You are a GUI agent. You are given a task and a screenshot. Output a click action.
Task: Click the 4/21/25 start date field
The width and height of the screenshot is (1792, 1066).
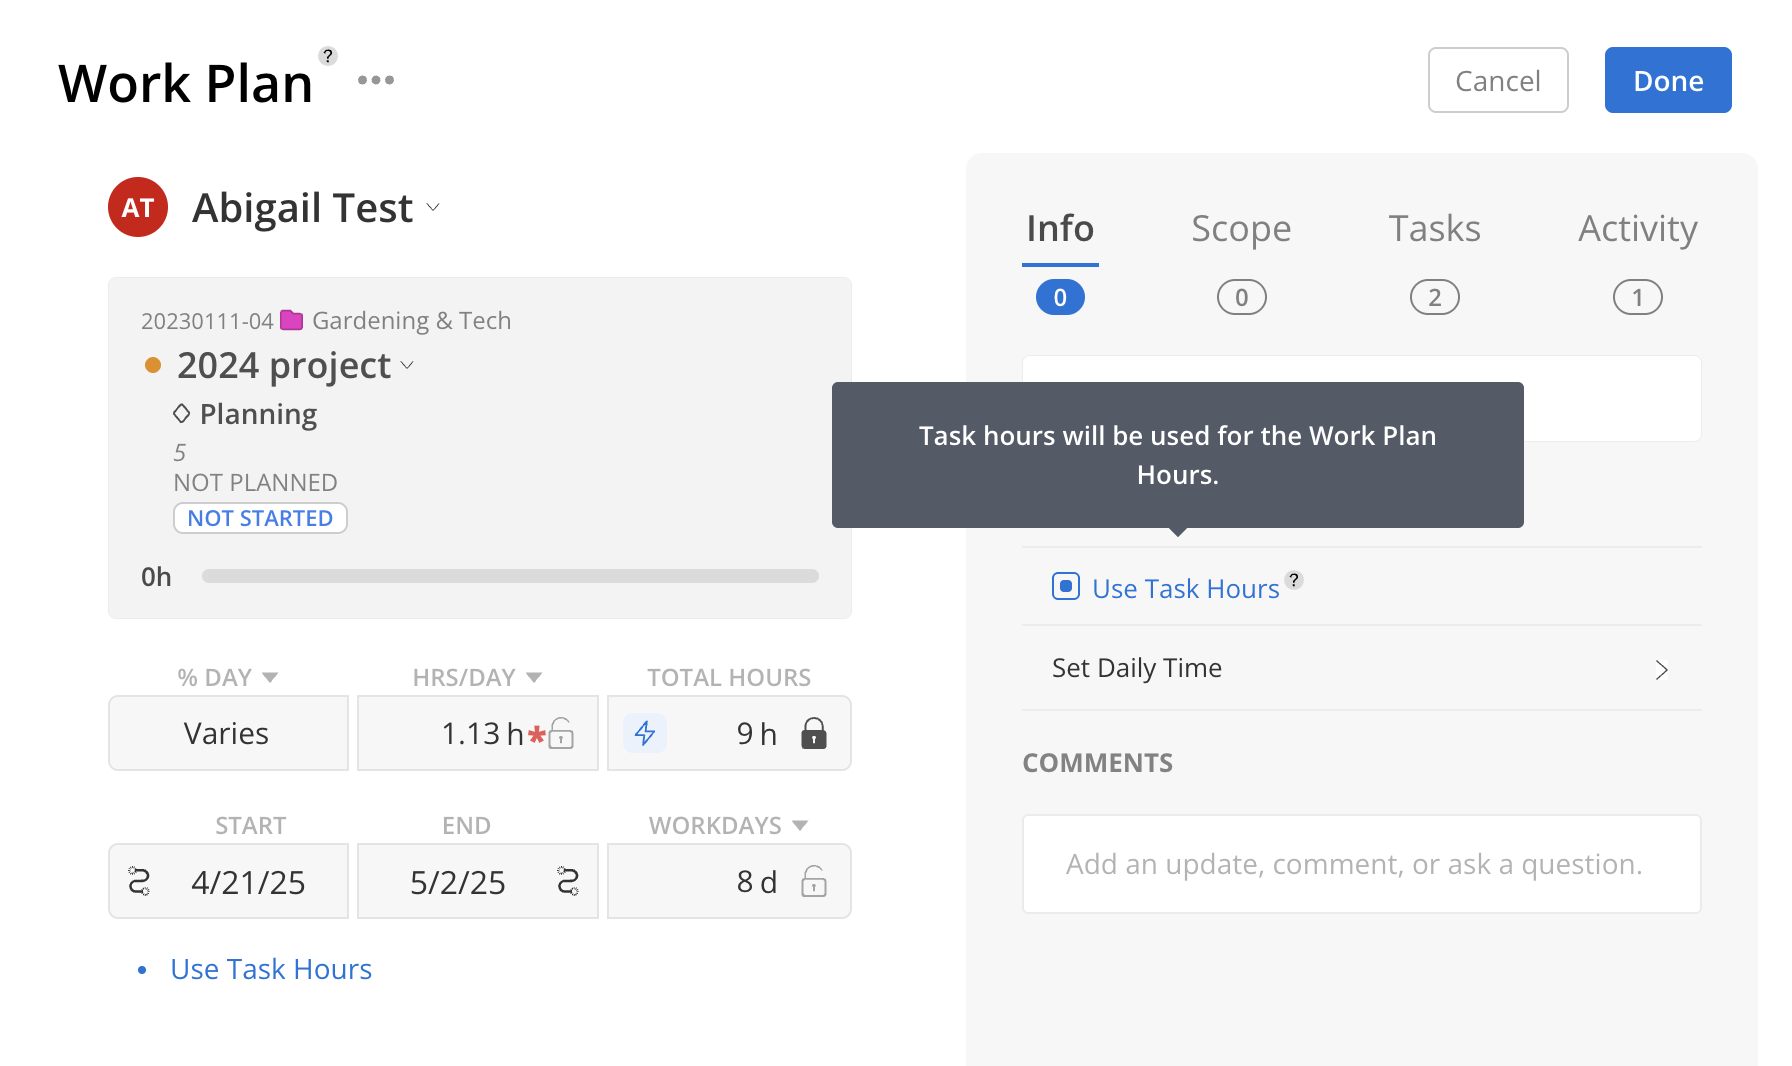point(228,881)
